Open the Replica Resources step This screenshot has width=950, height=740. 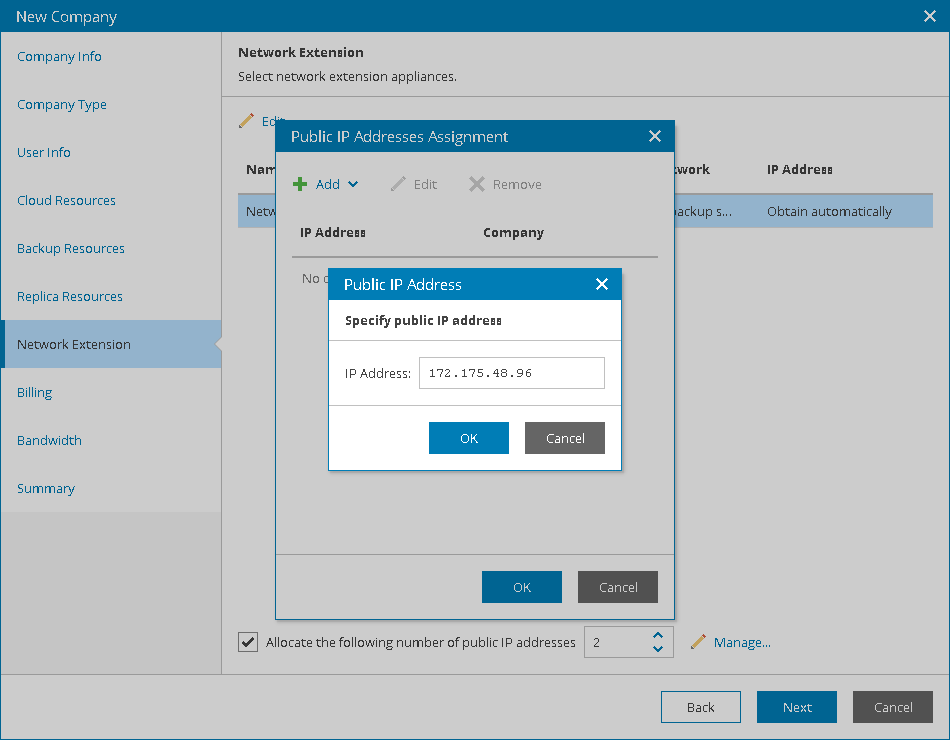coord(70,296)
